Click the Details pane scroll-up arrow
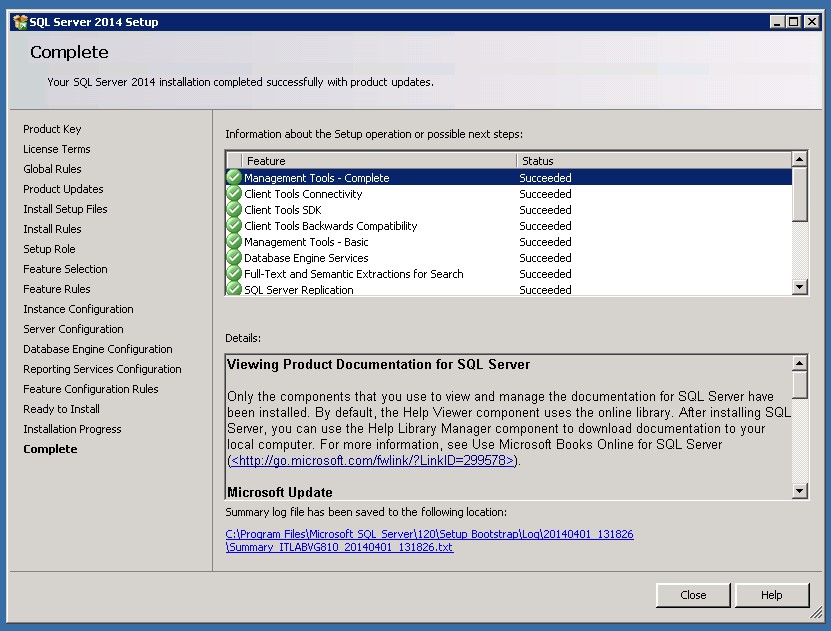This screenshot has height=631, width=831. 799,363
